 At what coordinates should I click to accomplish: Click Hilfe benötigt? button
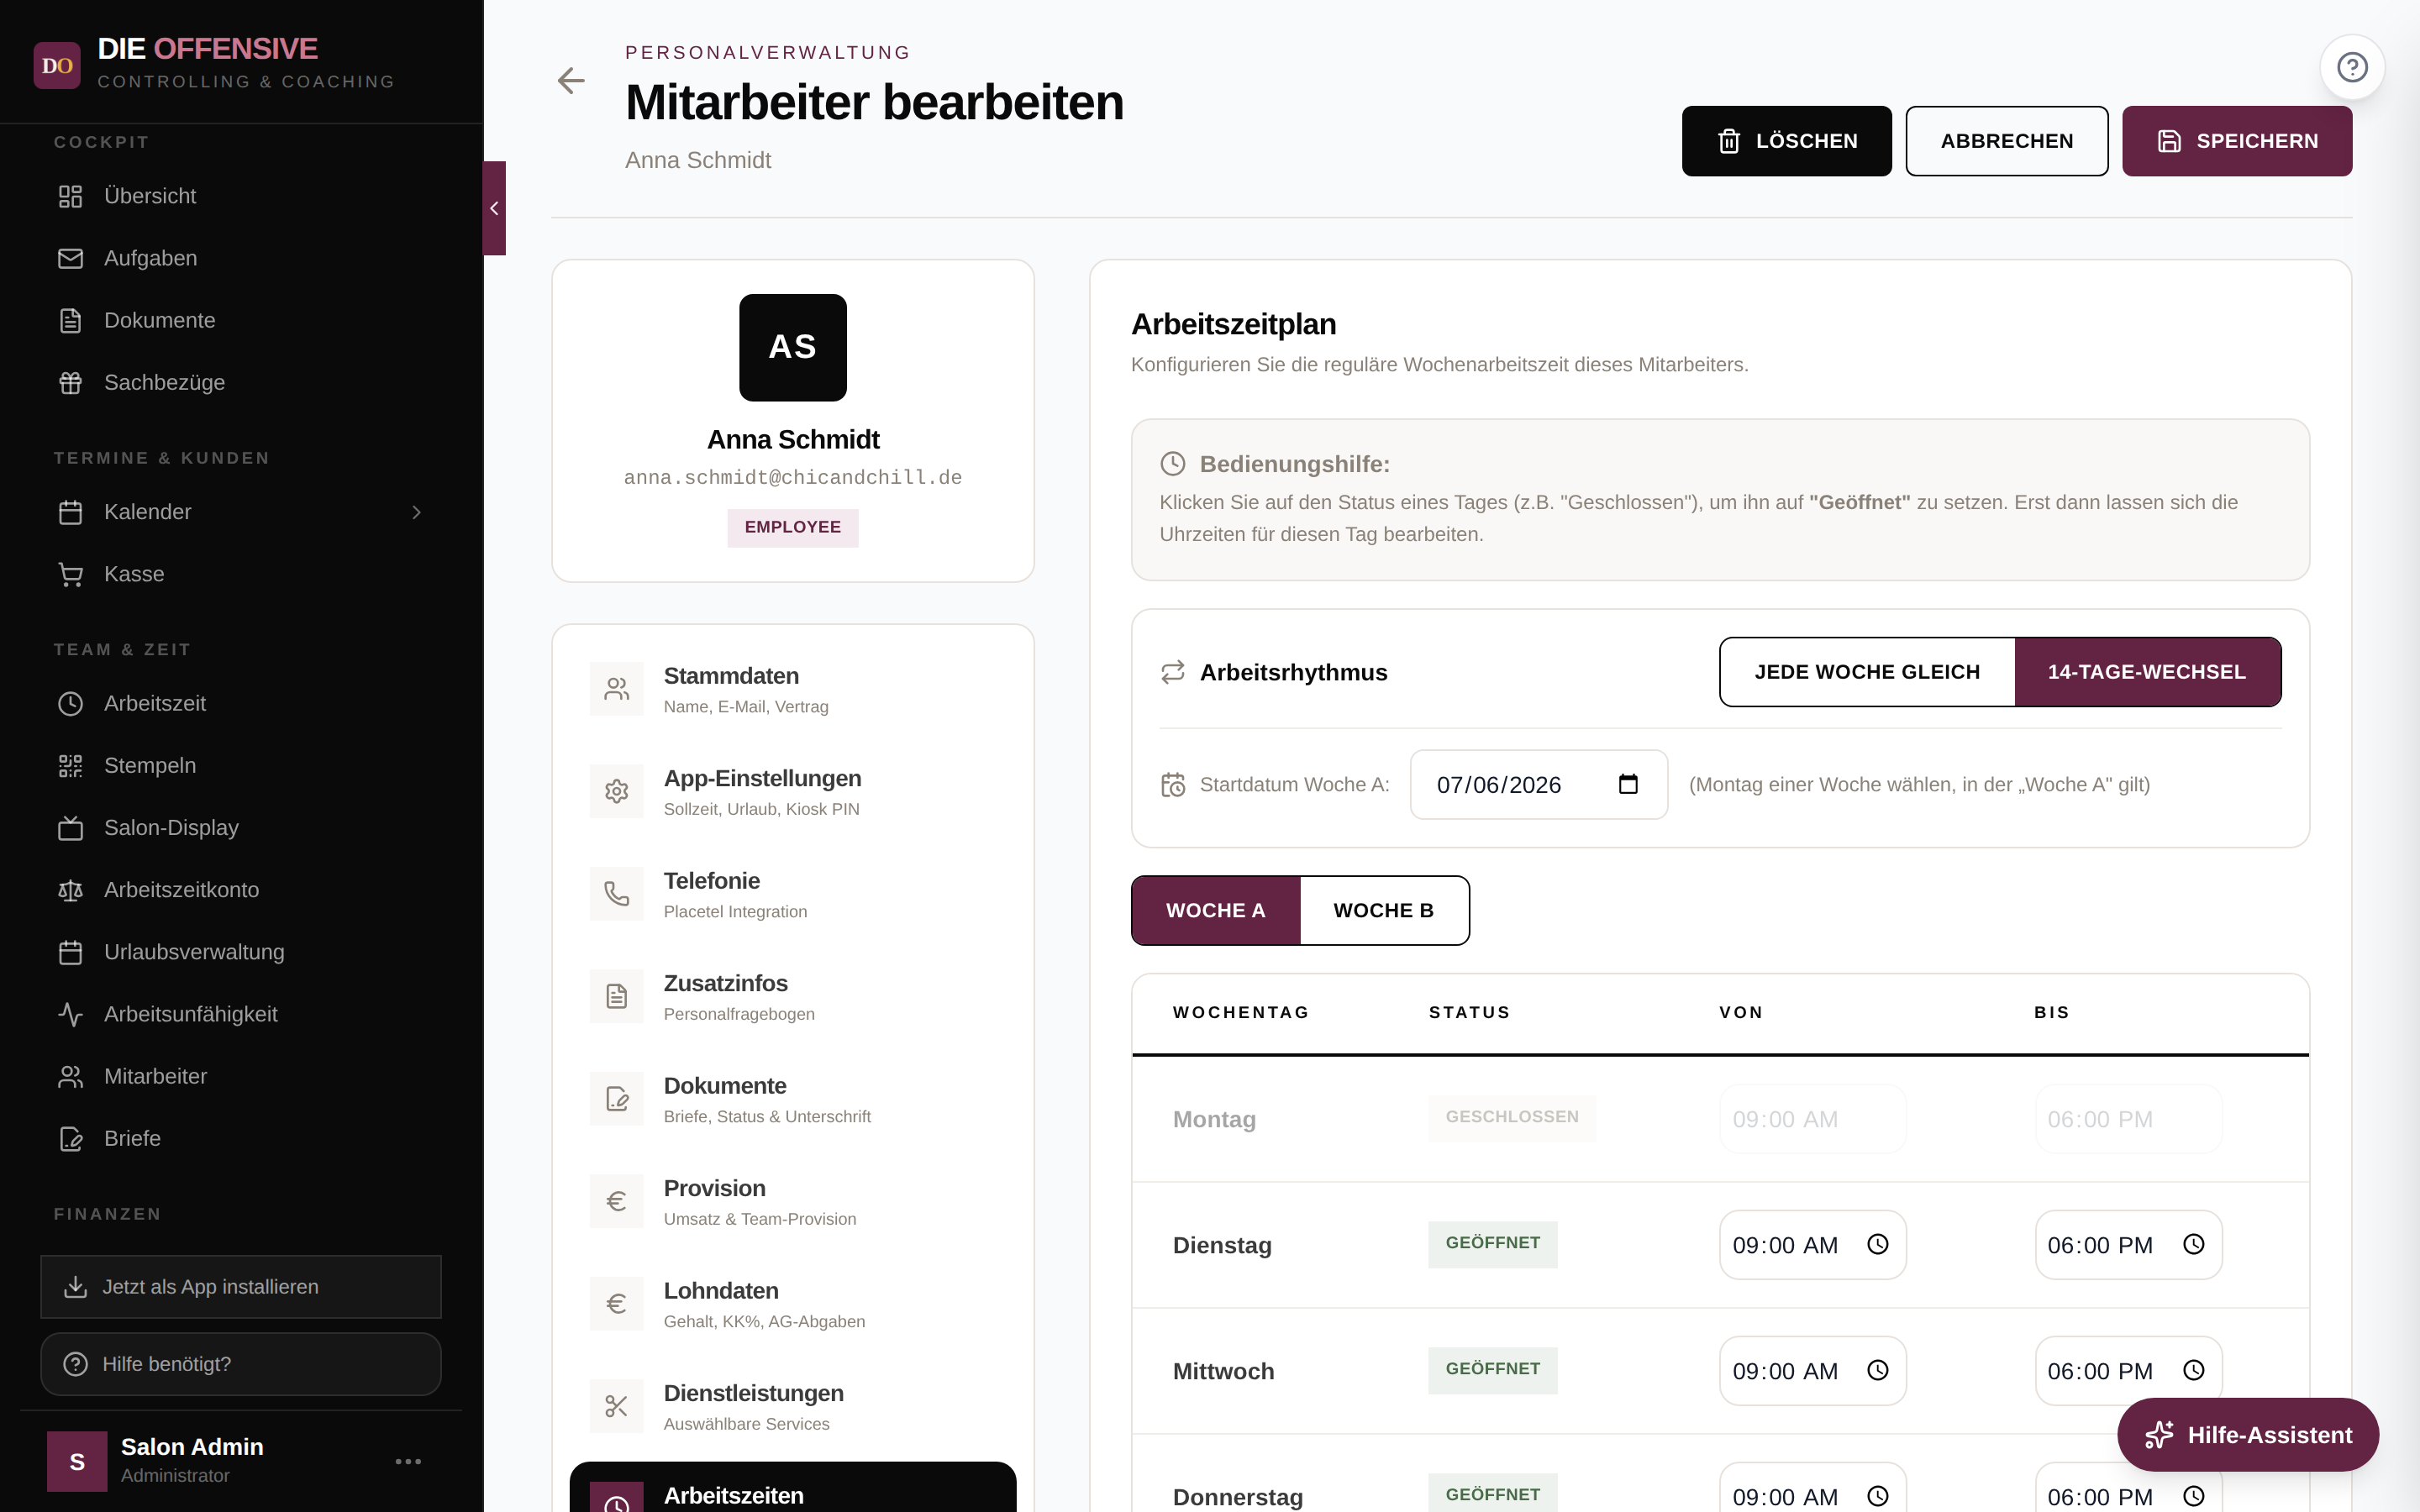241,1363
